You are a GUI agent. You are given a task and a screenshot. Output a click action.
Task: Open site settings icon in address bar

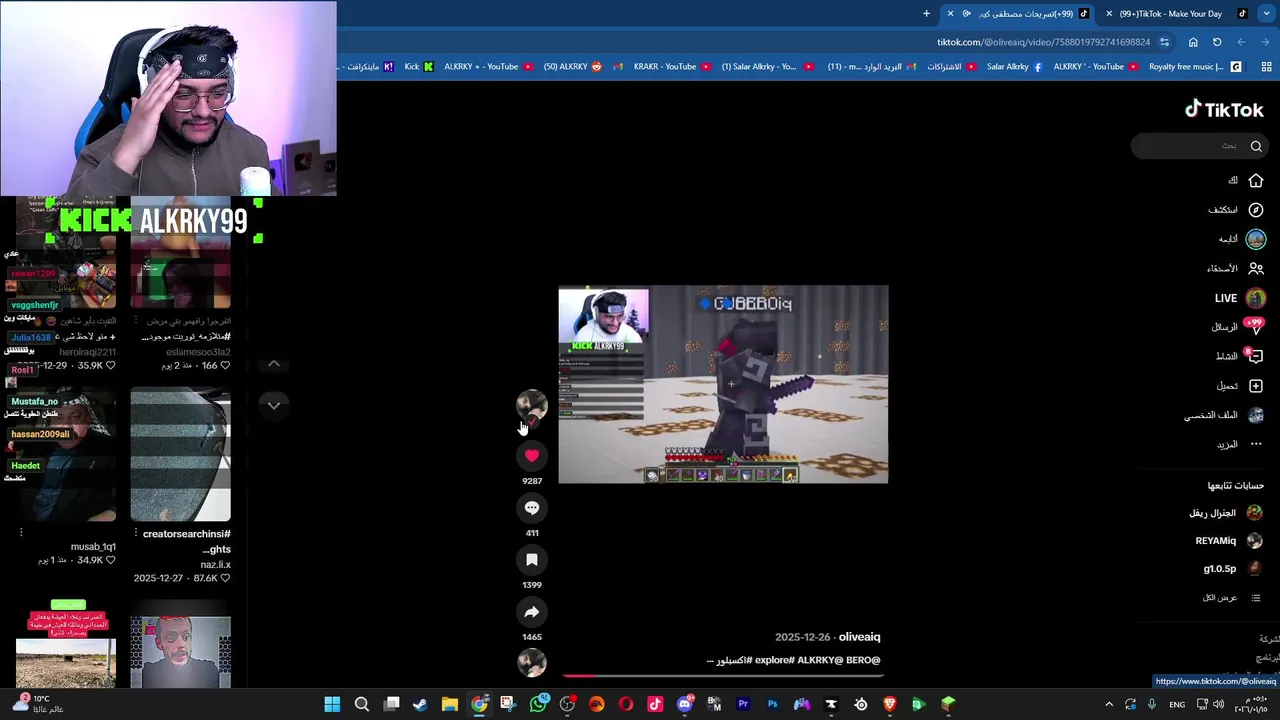click(1164, 42)
